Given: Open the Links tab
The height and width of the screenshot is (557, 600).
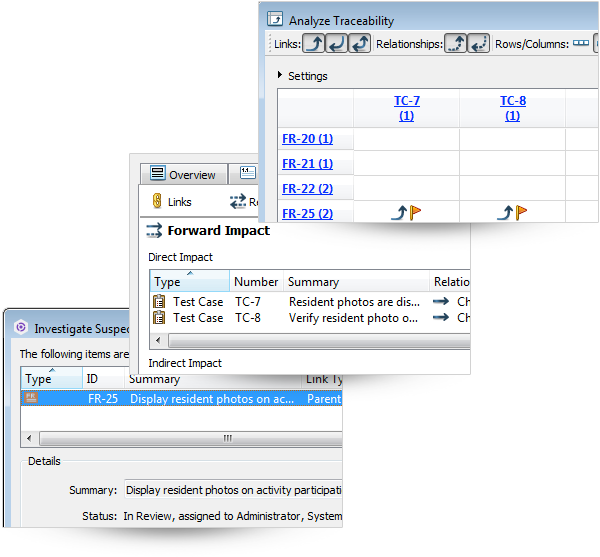Looking at the screenshot, I should tap(171, 202).
